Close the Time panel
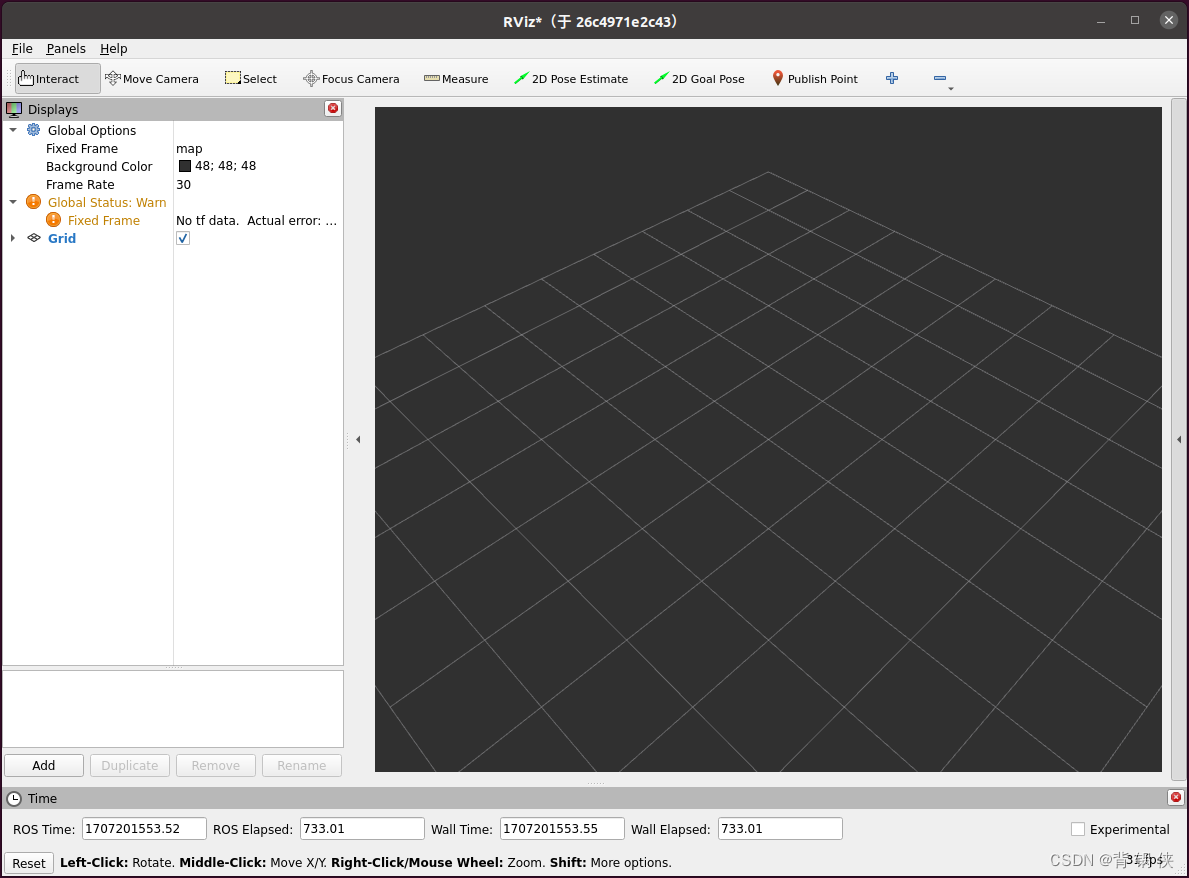Screen dimensions: 1189x878 (x=1175, y=798)
